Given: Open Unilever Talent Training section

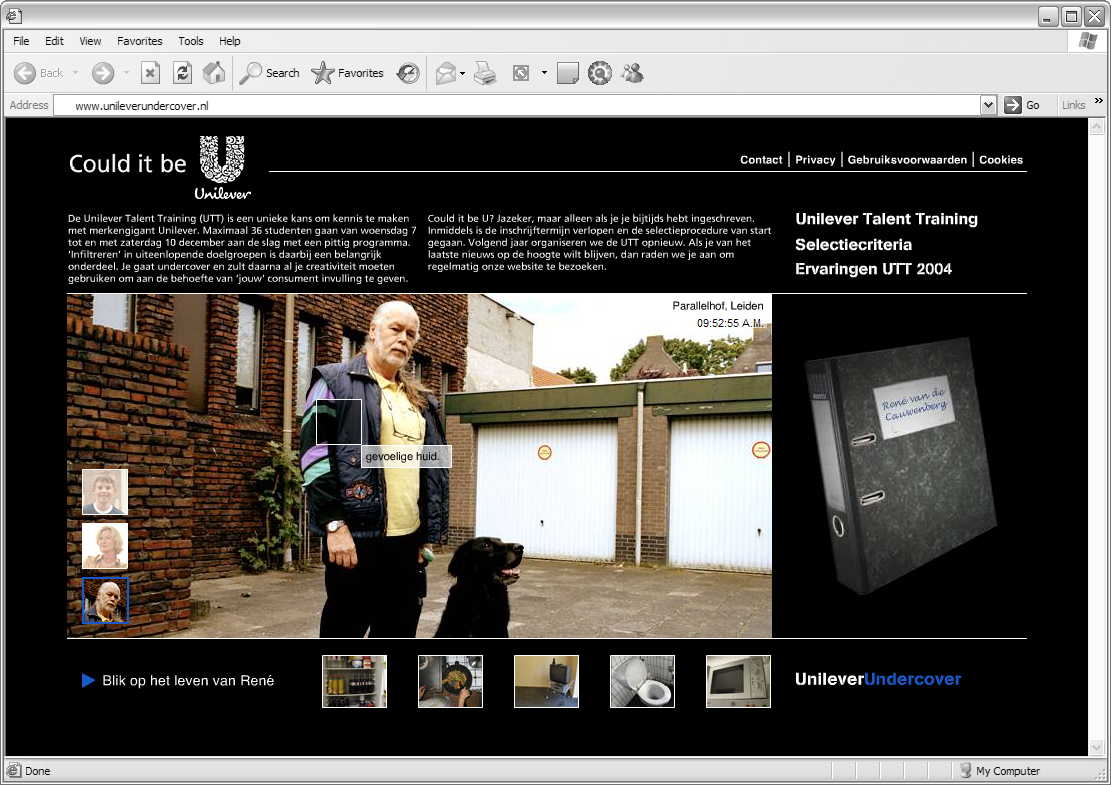Looking at the screenshot, I should 886,219.
